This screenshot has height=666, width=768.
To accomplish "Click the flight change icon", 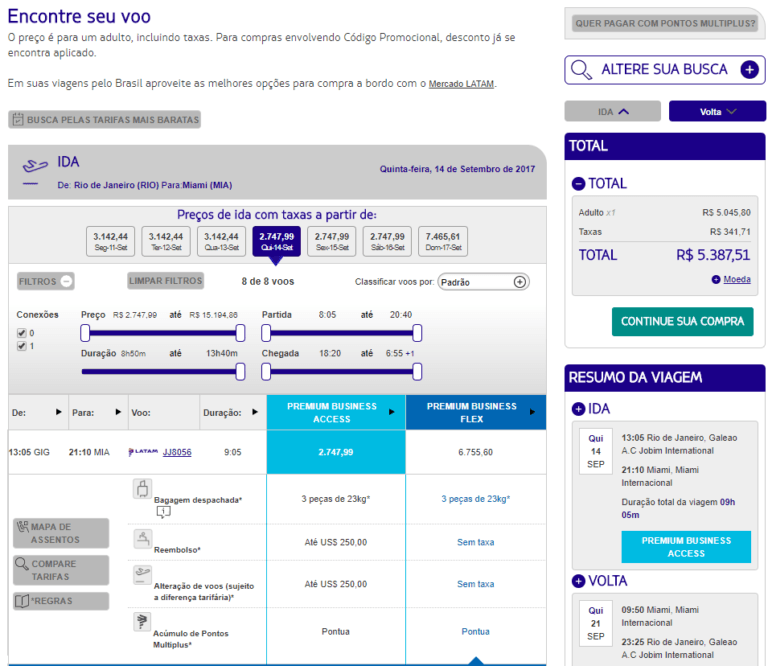I will [142, 575].
